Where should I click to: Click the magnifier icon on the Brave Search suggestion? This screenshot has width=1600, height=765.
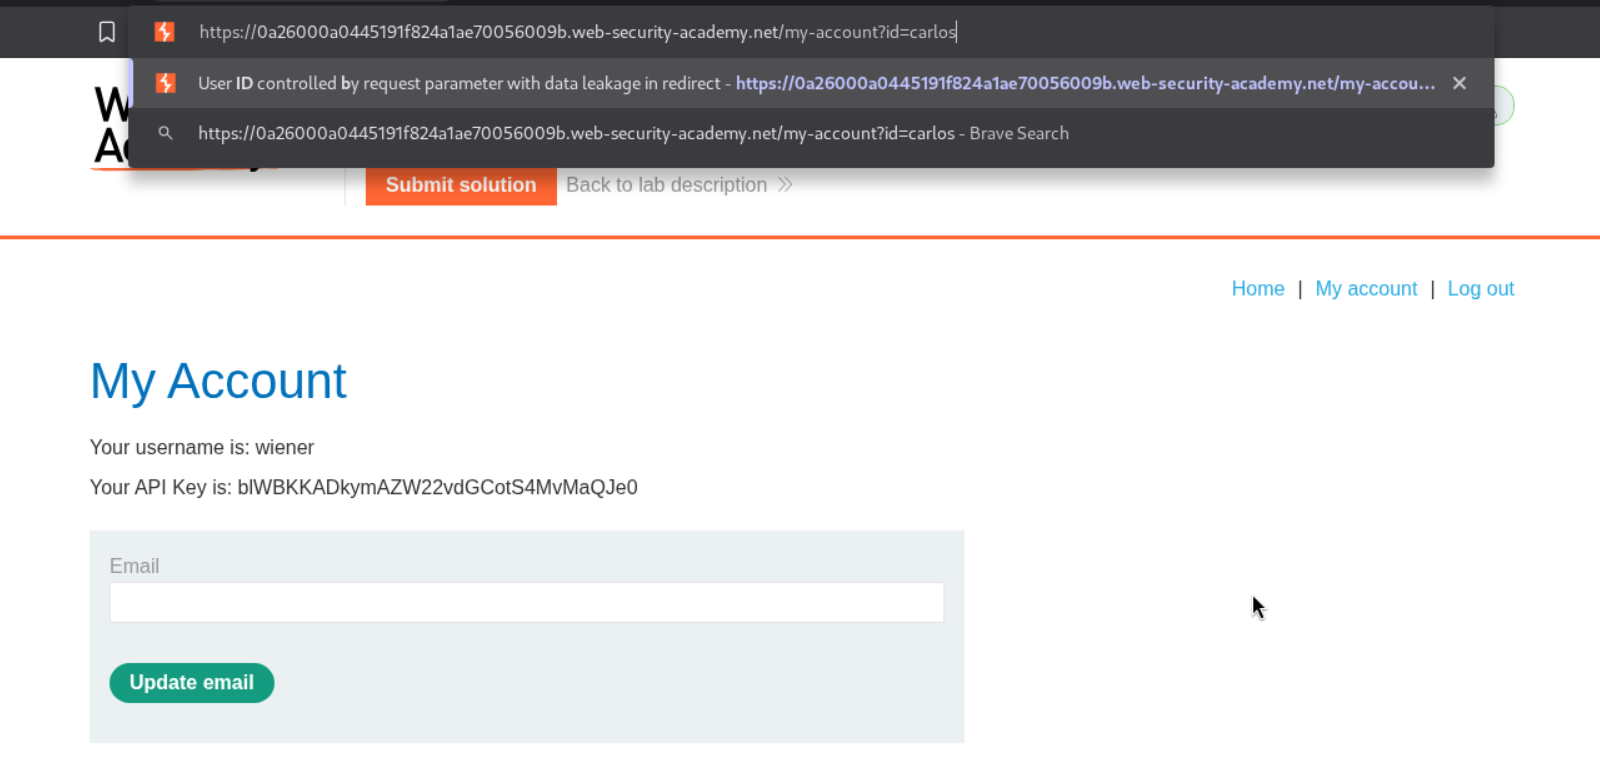166,133
